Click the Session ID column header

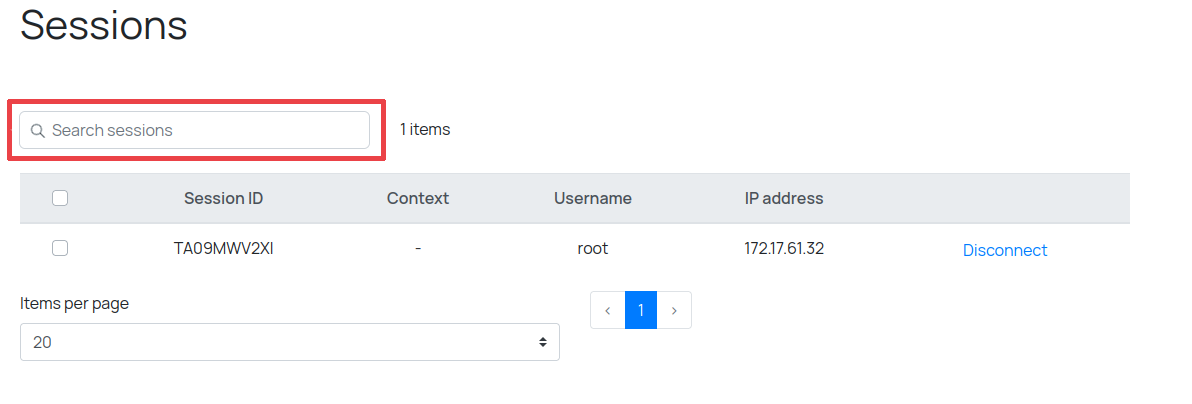[223, 198]
